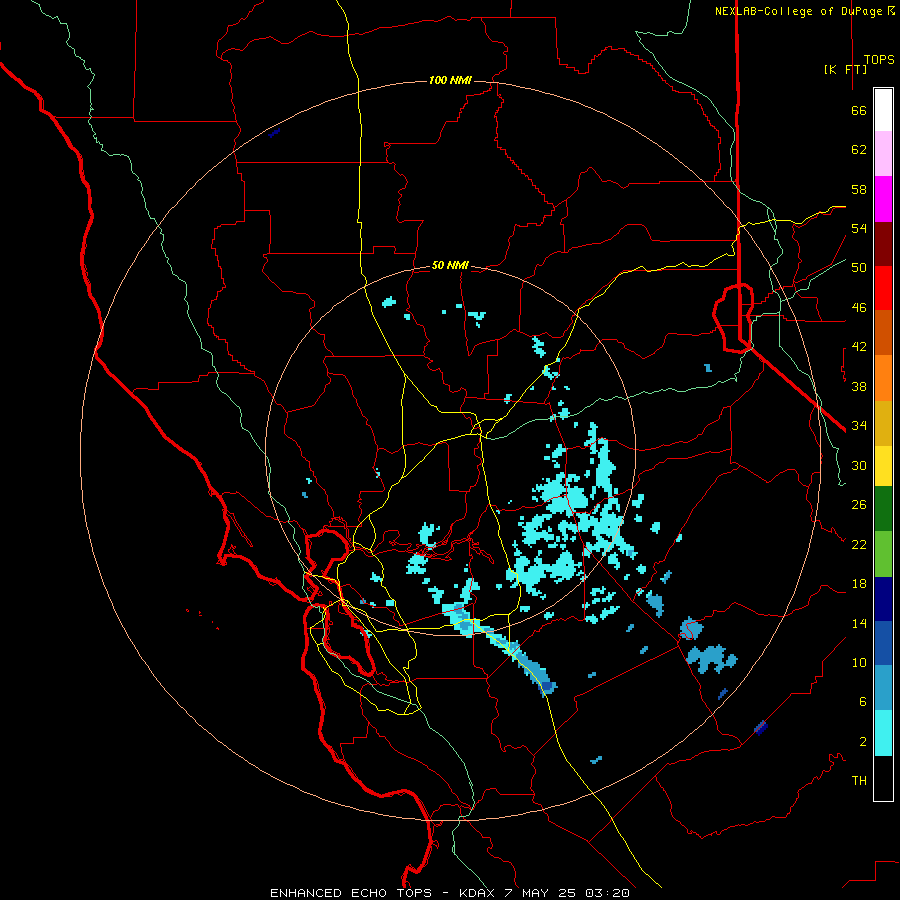Click the '10' legend value
The image size is (900, 900).
tap(859, 662)
